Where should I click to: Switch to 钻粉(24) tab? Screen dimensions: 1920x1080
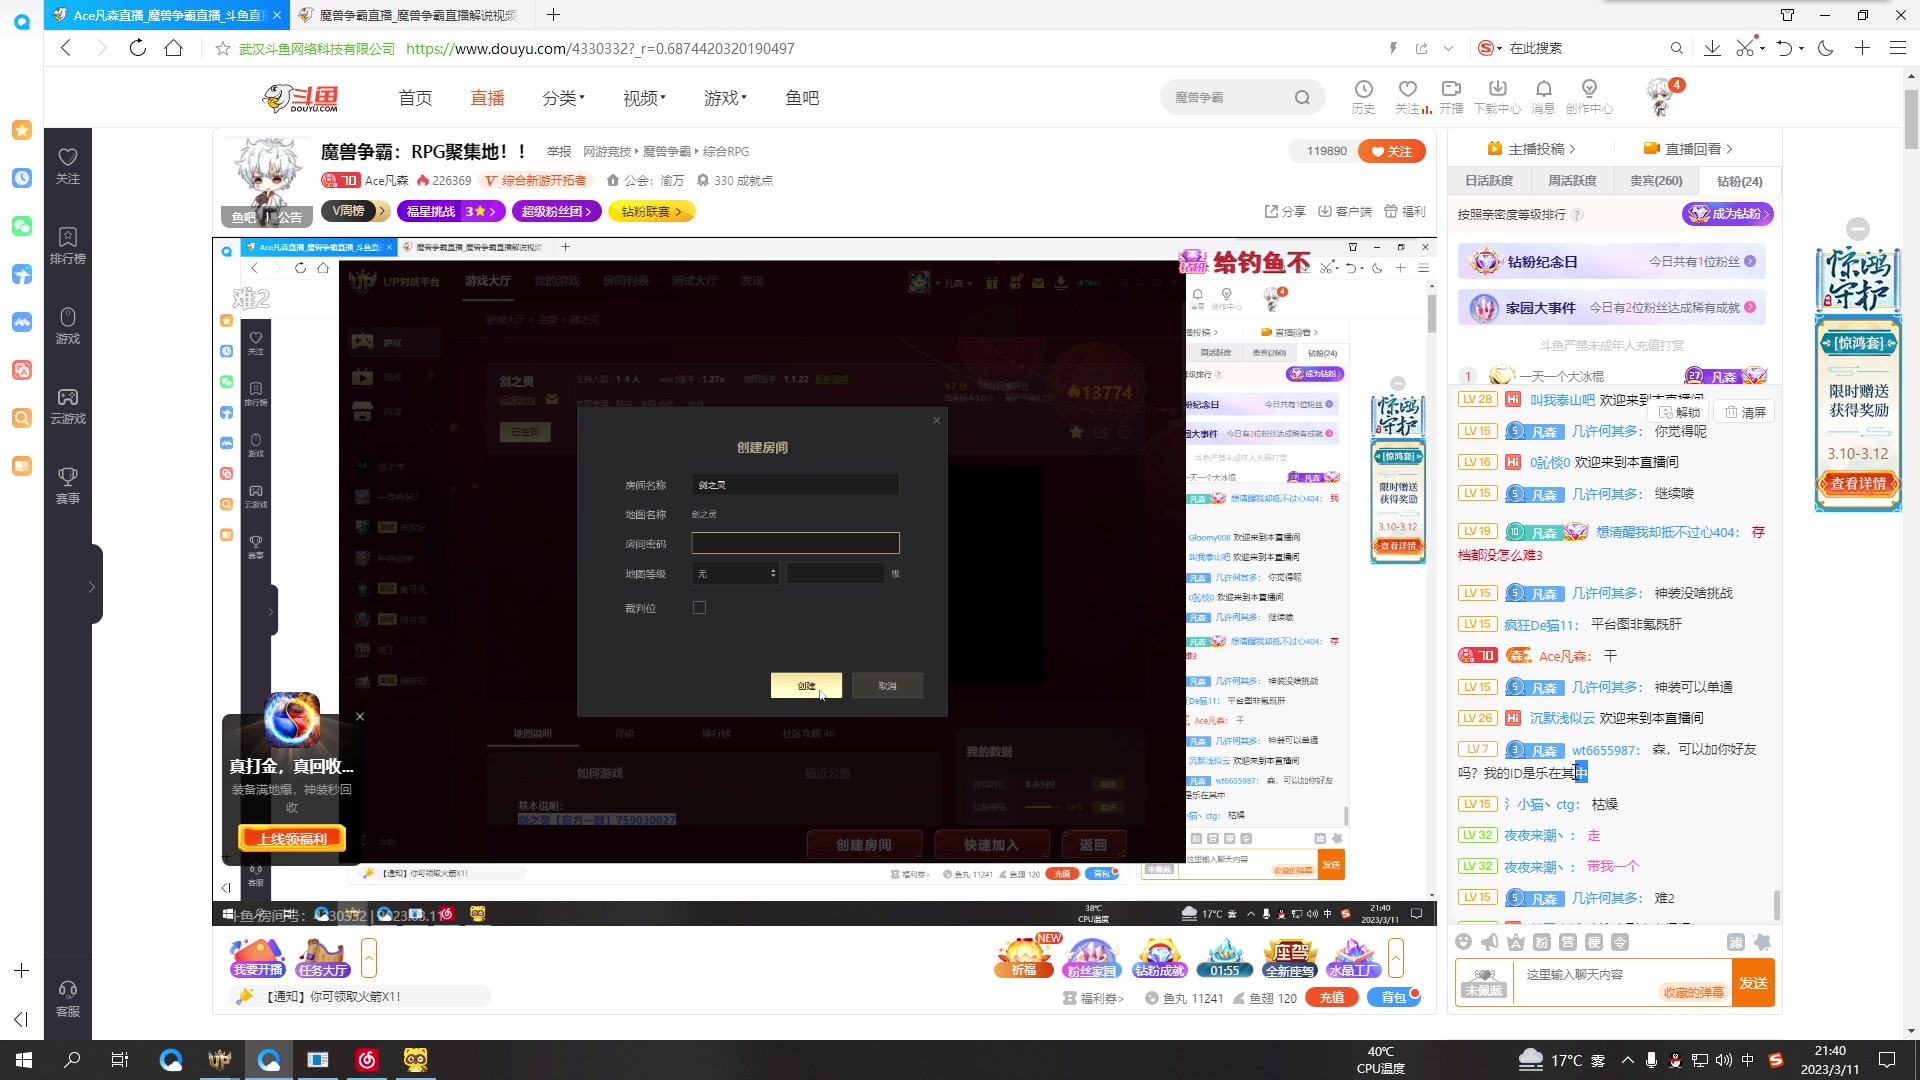[1739, 181]
